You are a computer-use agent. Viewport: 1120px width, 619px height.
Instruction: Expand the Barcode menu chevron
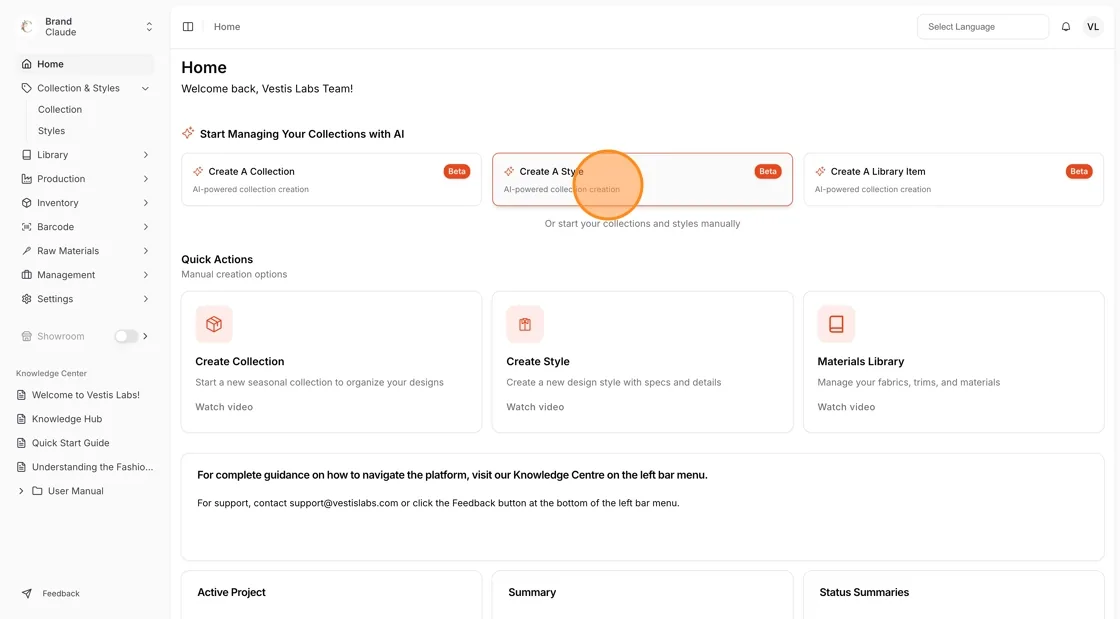[145, 227]
